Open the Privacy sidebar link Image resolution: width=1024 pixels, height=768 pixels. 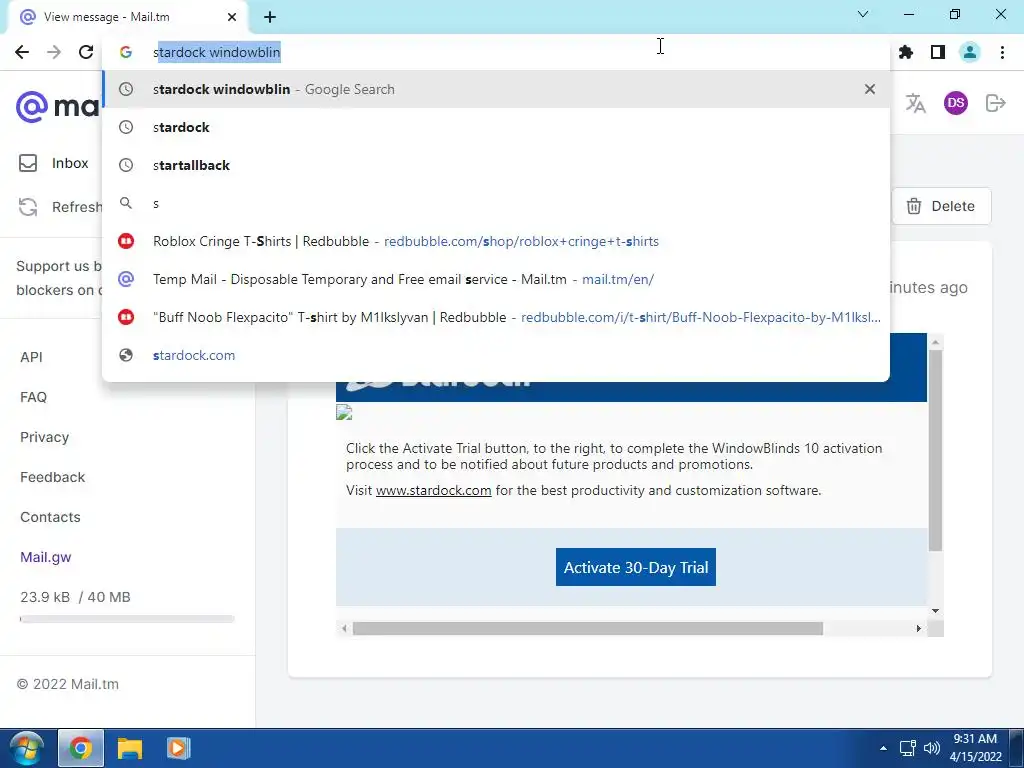pyautogui.click(x=44, y=437)
